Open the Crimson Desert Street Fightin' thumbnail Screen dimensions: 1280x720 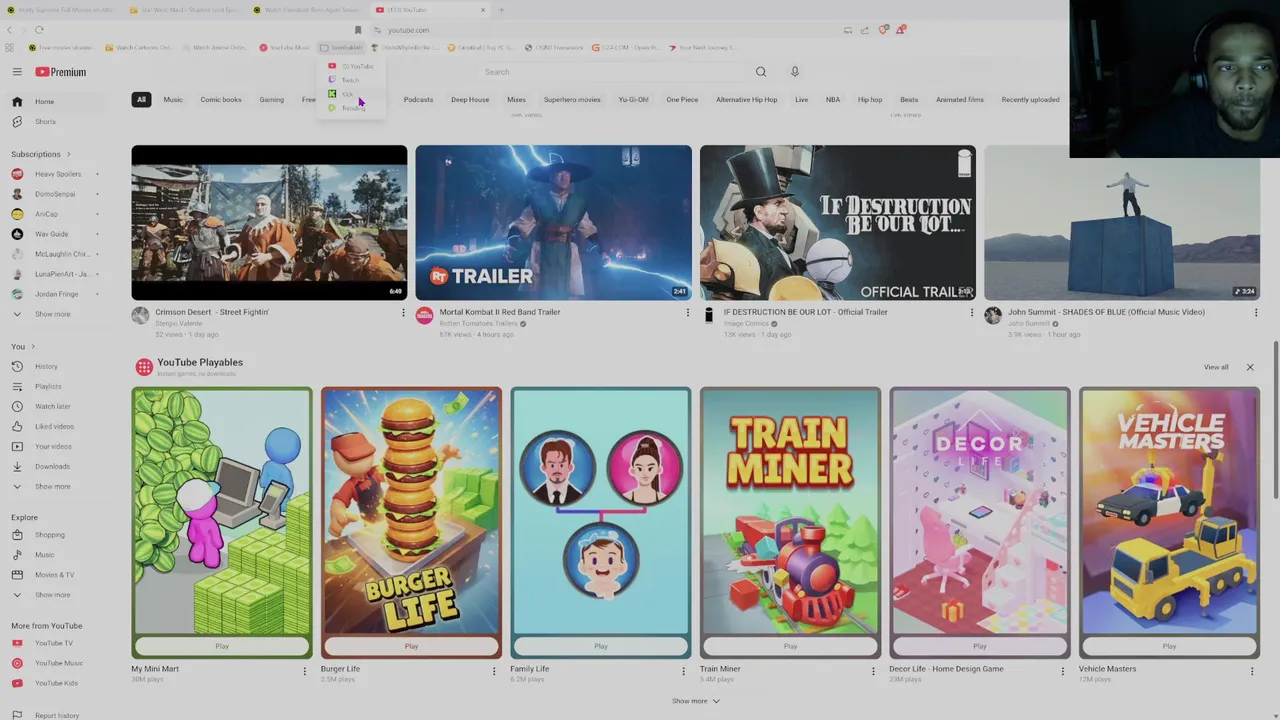click(269, 223)
